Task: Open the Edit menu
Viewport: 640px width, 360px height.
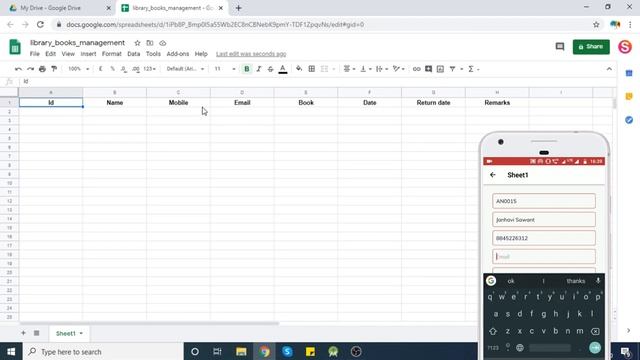Action: click(x=50, y=54)
